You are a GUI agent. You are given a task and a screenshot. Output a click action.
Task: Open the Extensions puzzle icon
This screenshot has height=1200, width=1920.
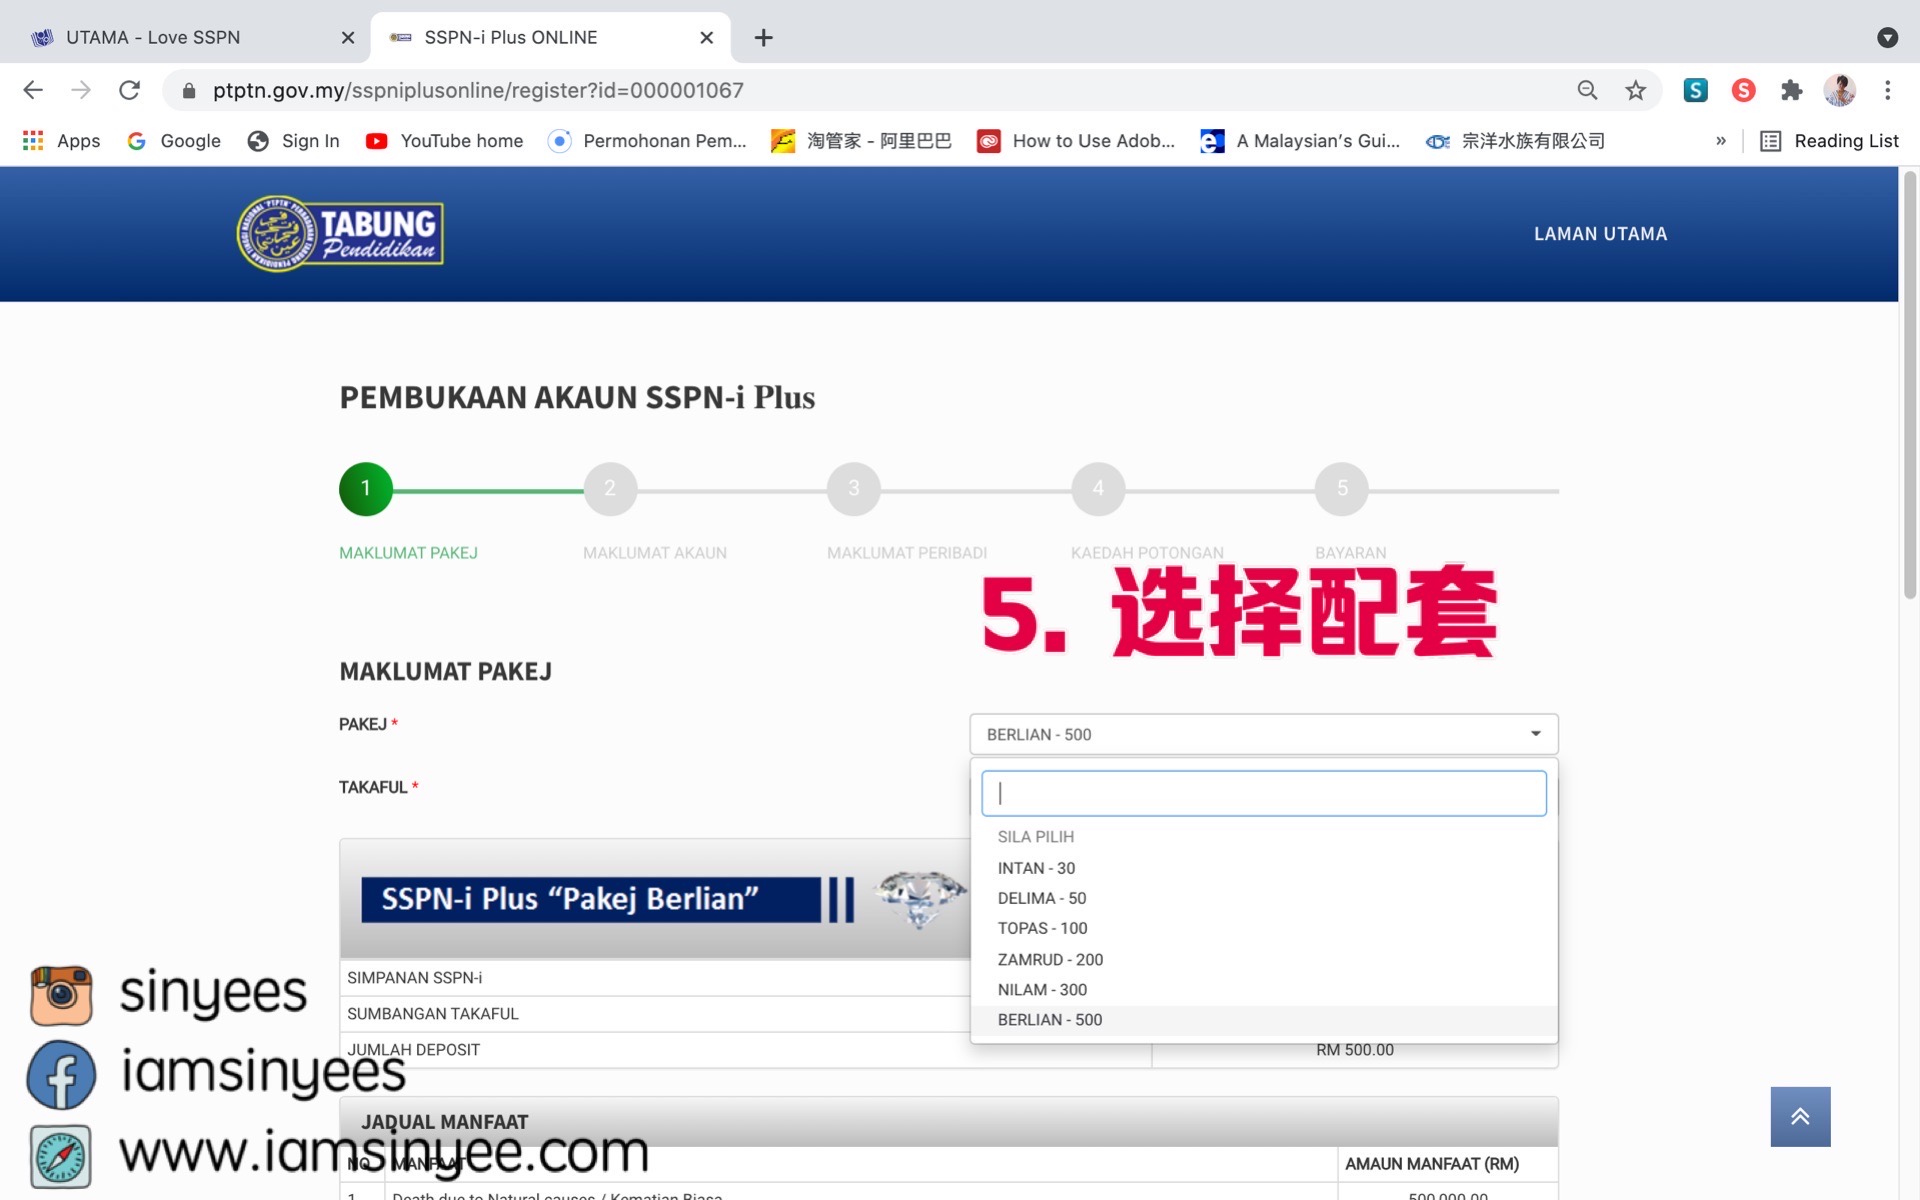(x=1791, y=90)
